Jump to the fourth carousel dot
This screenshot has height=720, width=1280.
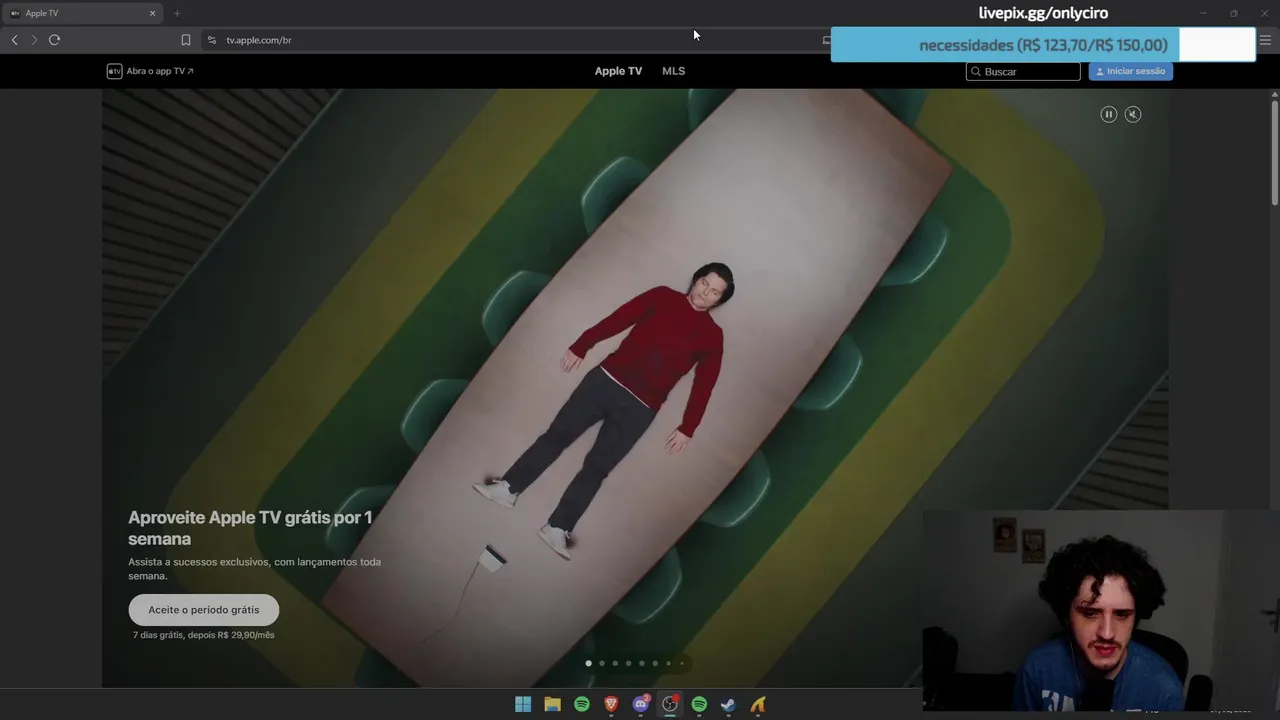click(x=628, y=663)
